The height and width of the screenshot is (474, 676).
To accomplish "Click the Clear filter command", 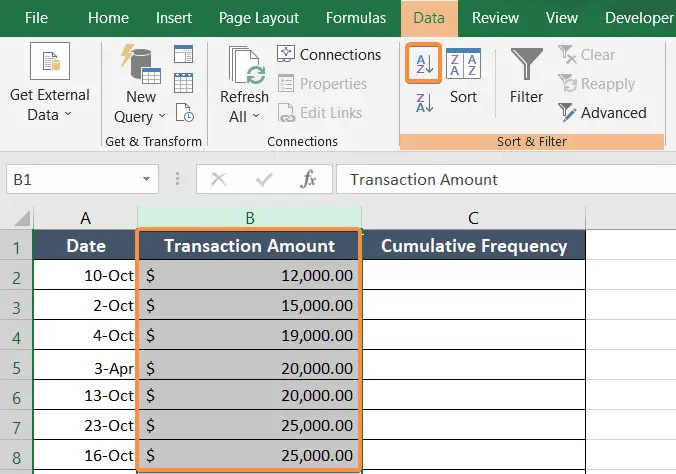I will coord(586,55).
